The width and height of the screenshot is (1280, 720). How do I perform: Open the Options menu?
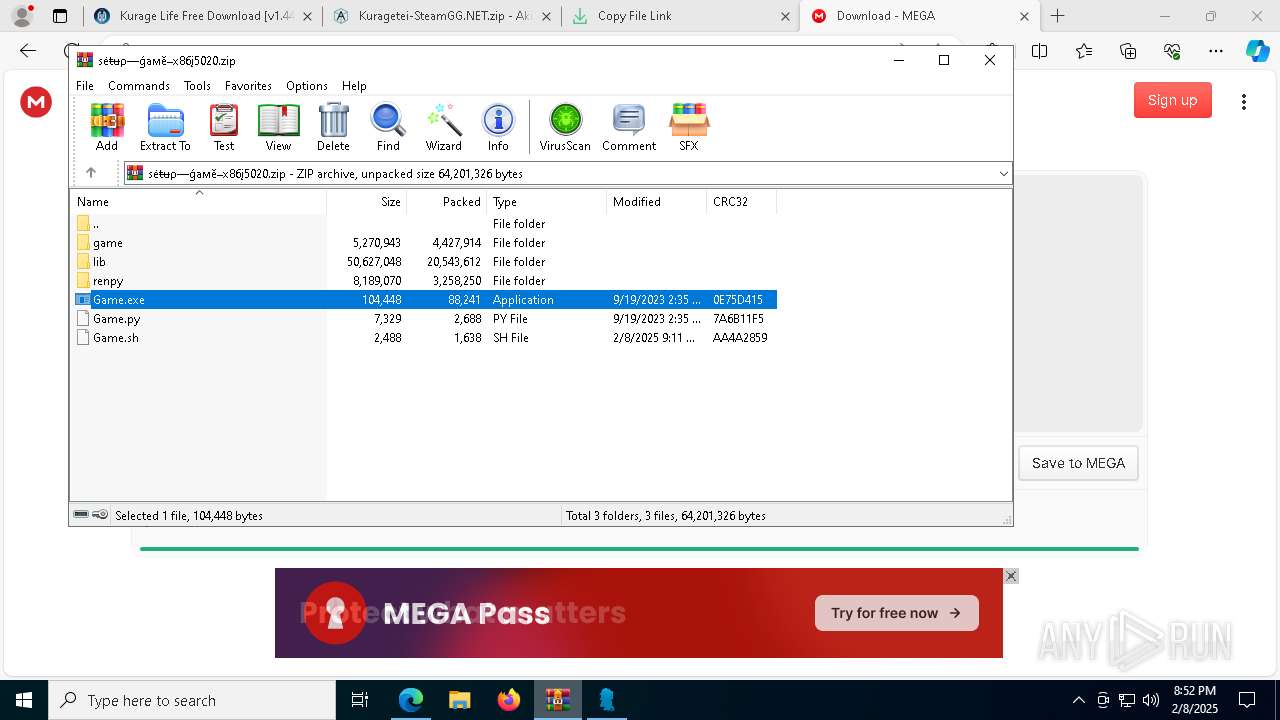point(307,86)
